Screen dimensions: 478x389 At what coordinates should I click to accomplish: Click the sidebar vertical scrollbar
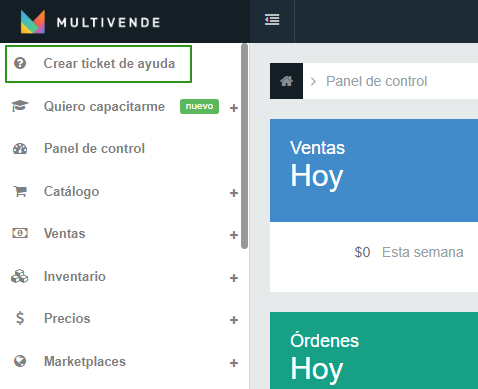coord(244,146)
